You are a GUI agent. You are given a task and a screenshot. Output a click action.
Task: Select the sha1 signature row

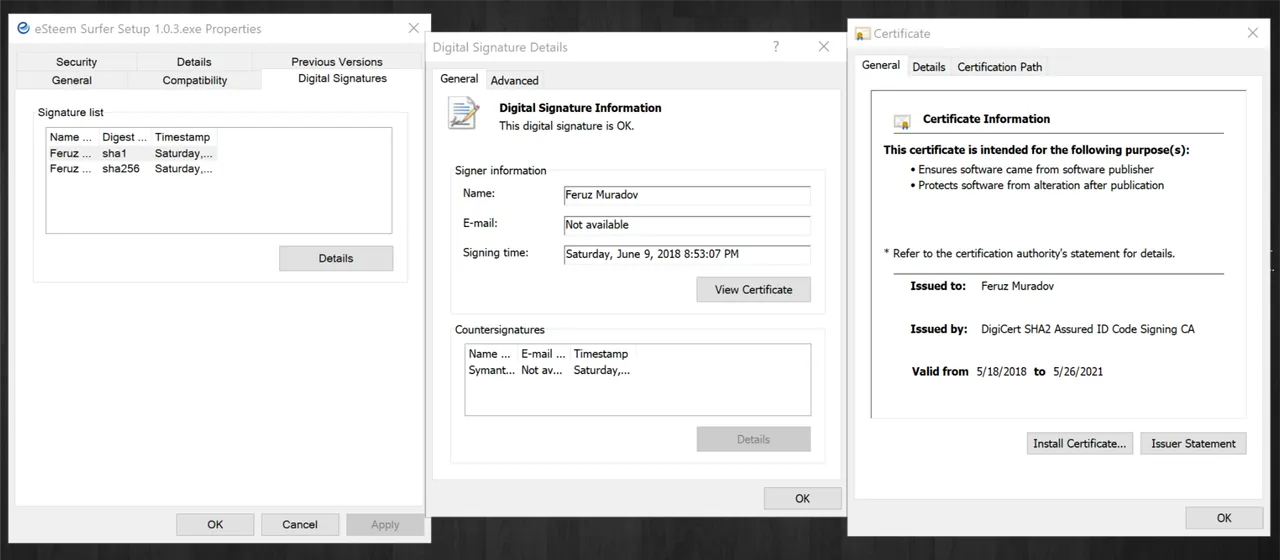131,153
